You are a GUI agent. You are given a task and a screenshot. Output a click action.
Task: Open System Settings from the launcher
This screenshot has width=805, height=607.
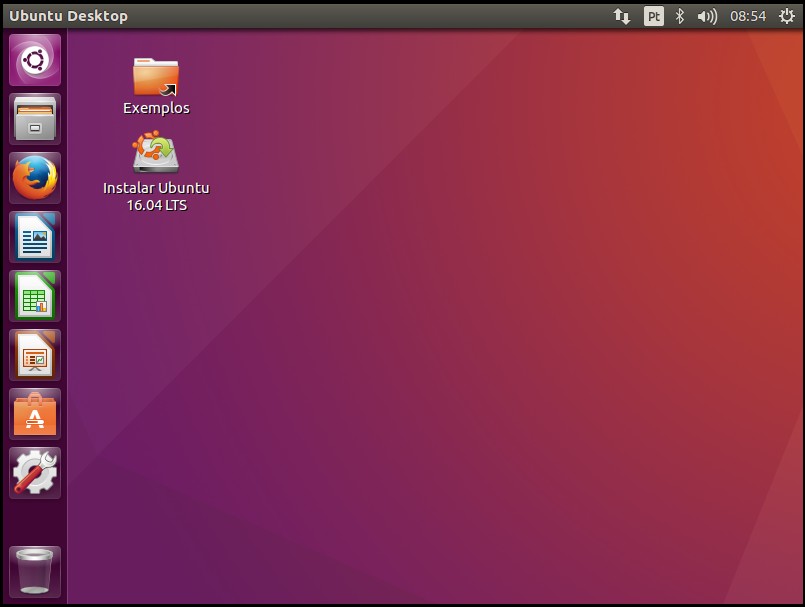click(x=34, y=472)
